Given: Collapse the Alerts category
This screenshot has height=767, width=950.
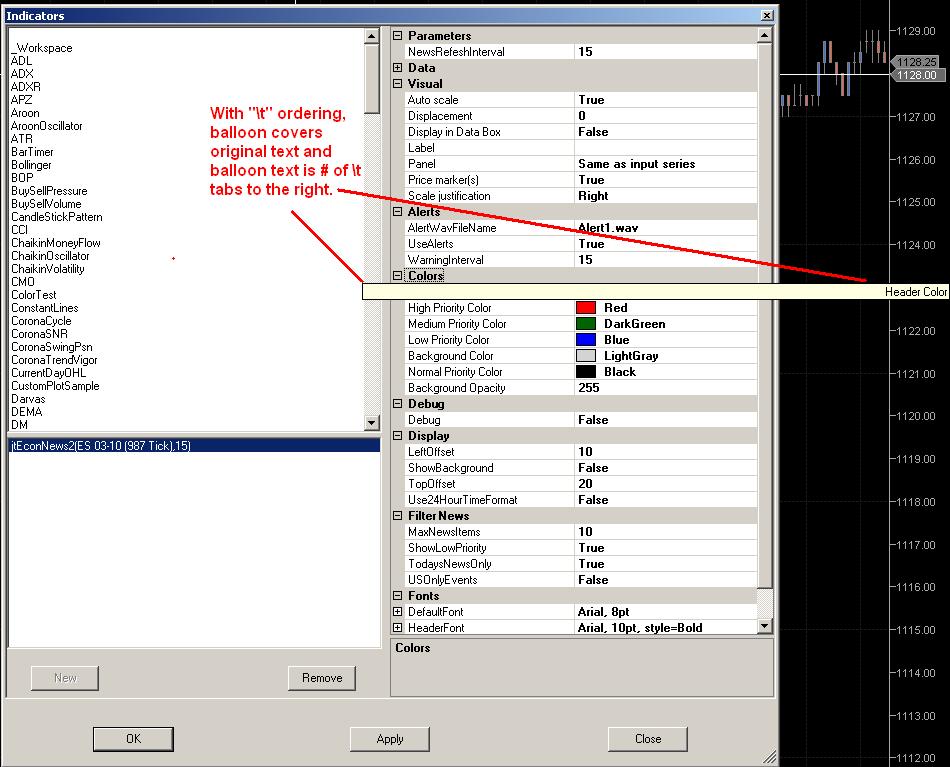Looking at the screenshot, I should click(x=397, y=211).
